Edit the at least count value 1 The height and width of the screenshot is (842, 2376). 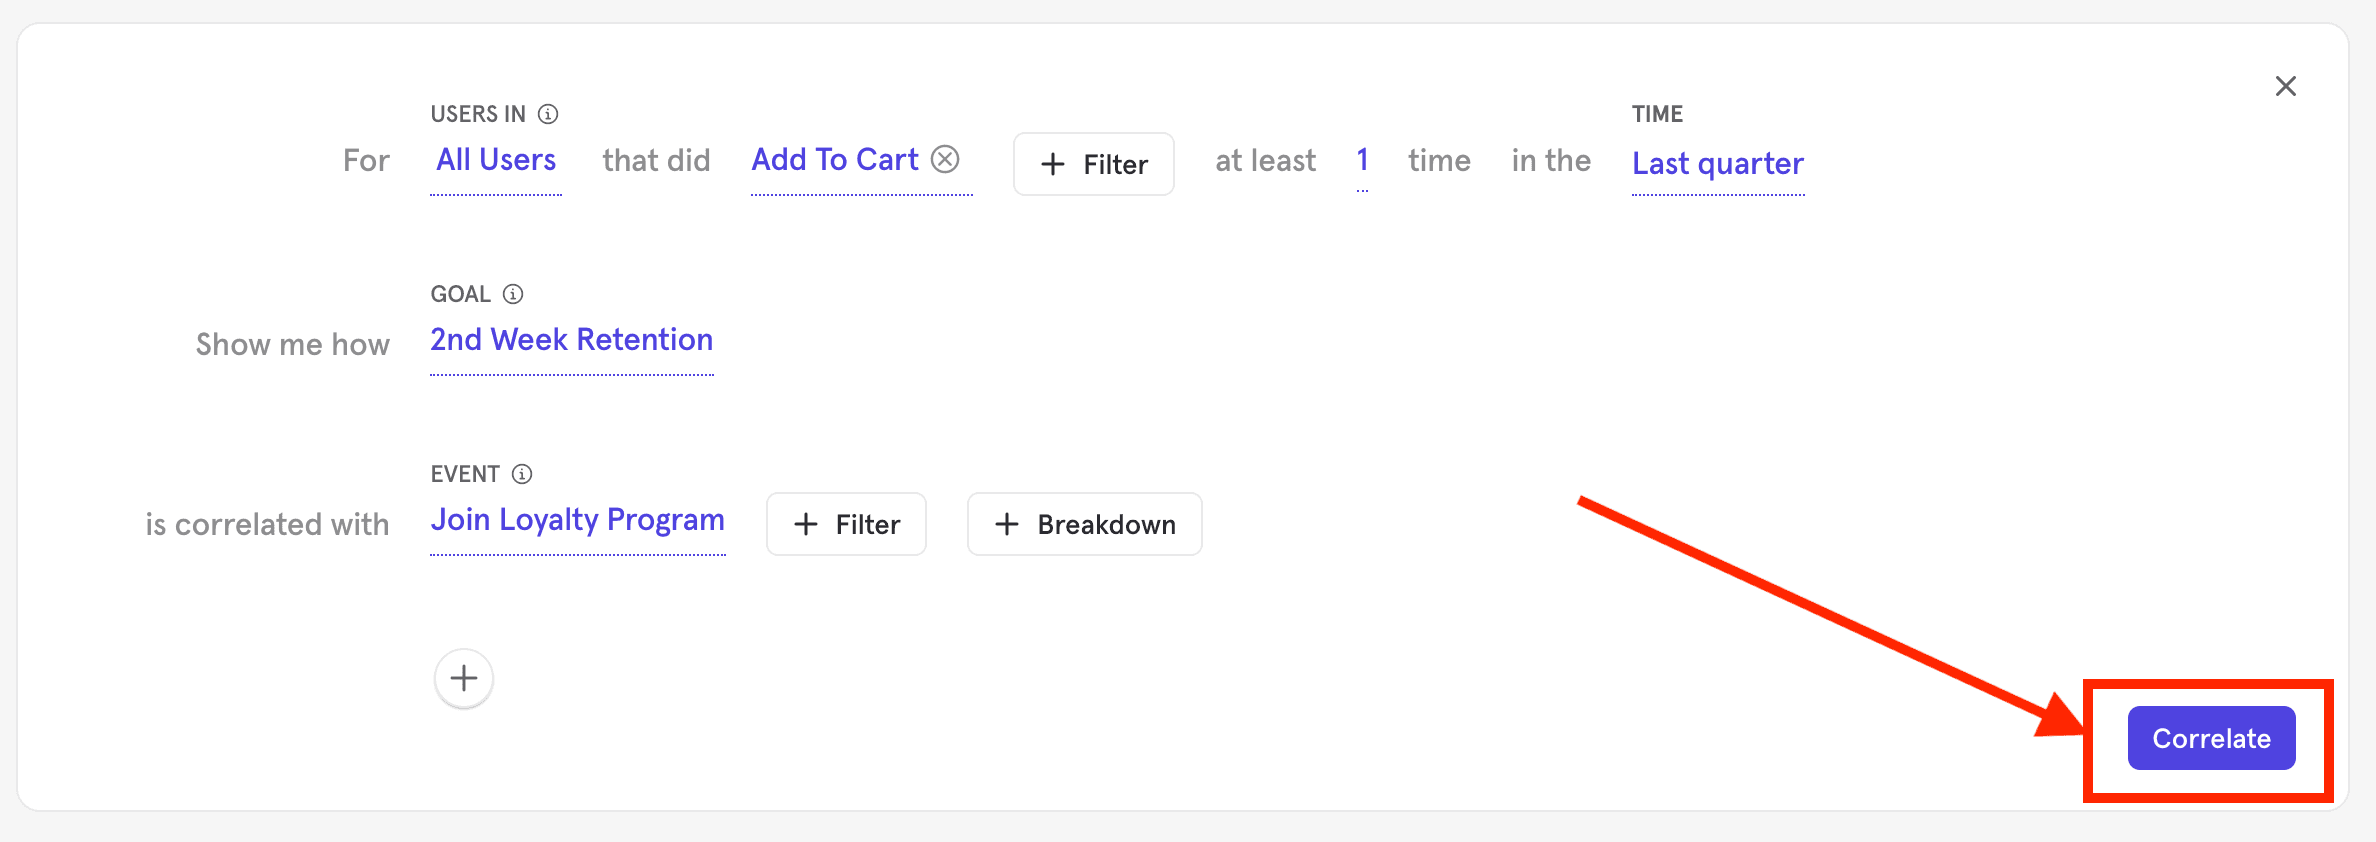tap(1362, 160)
